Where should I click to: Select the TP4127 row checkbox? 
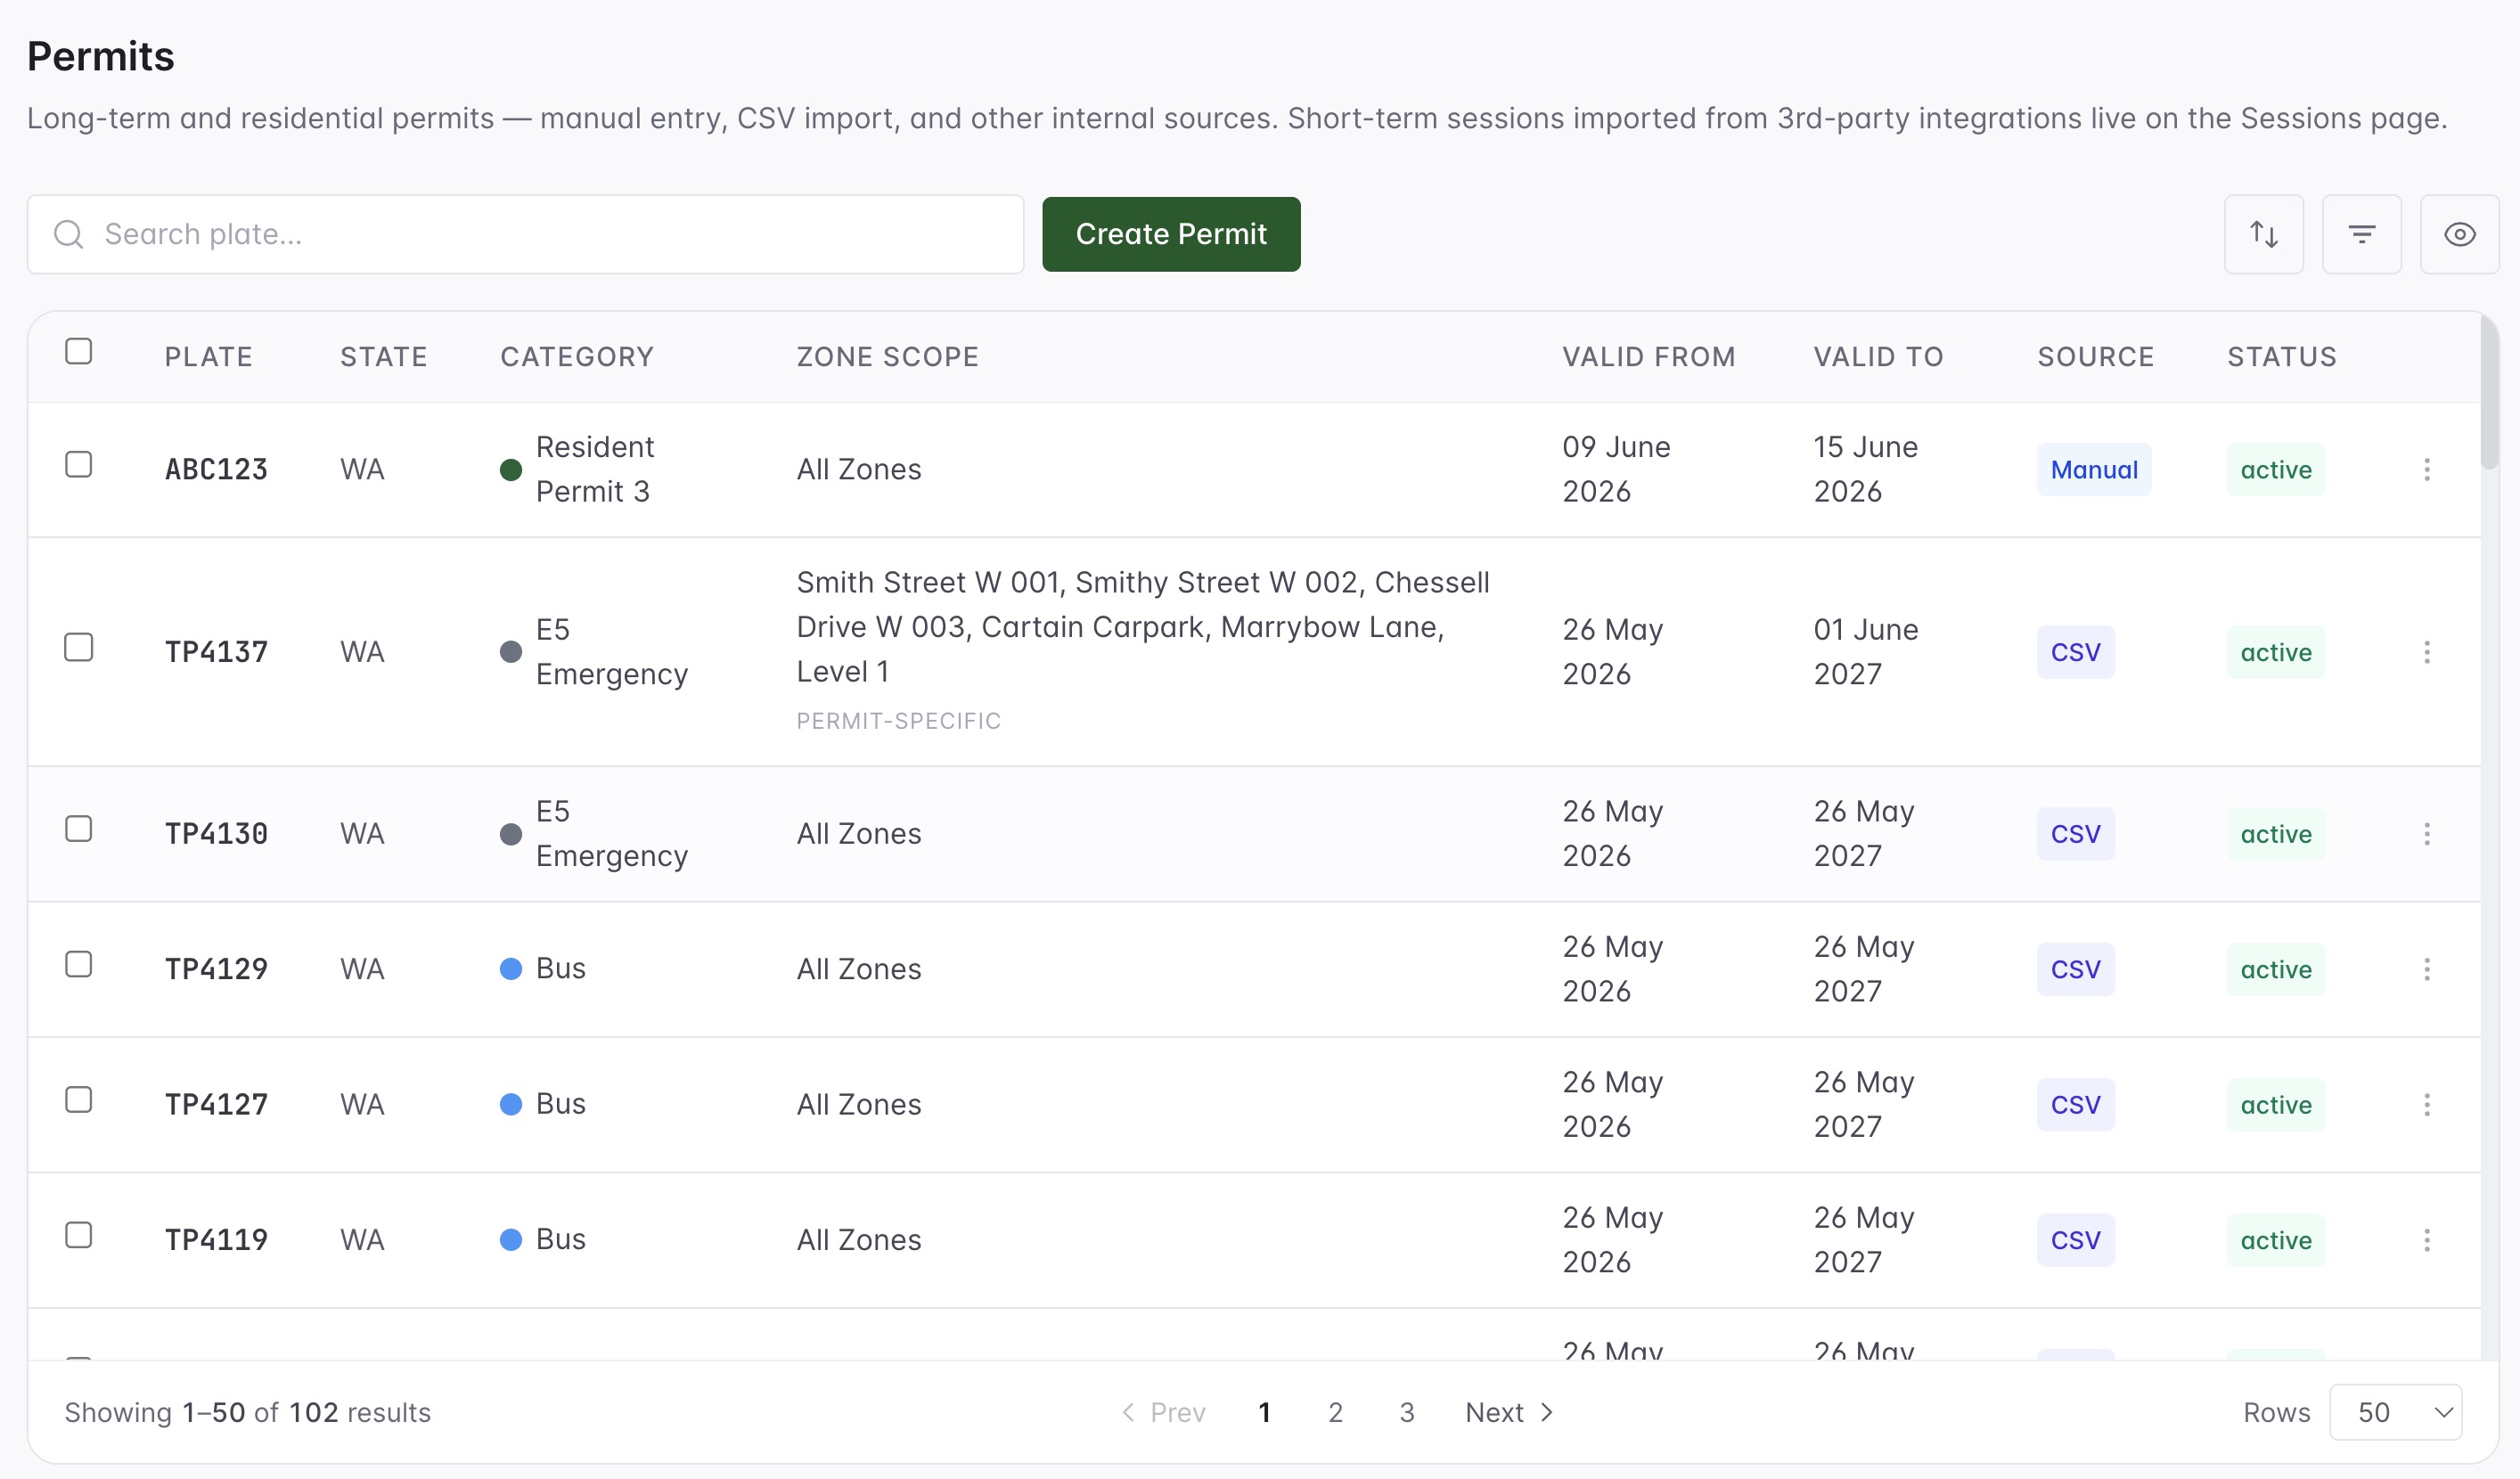click(x=78, y=1099)
